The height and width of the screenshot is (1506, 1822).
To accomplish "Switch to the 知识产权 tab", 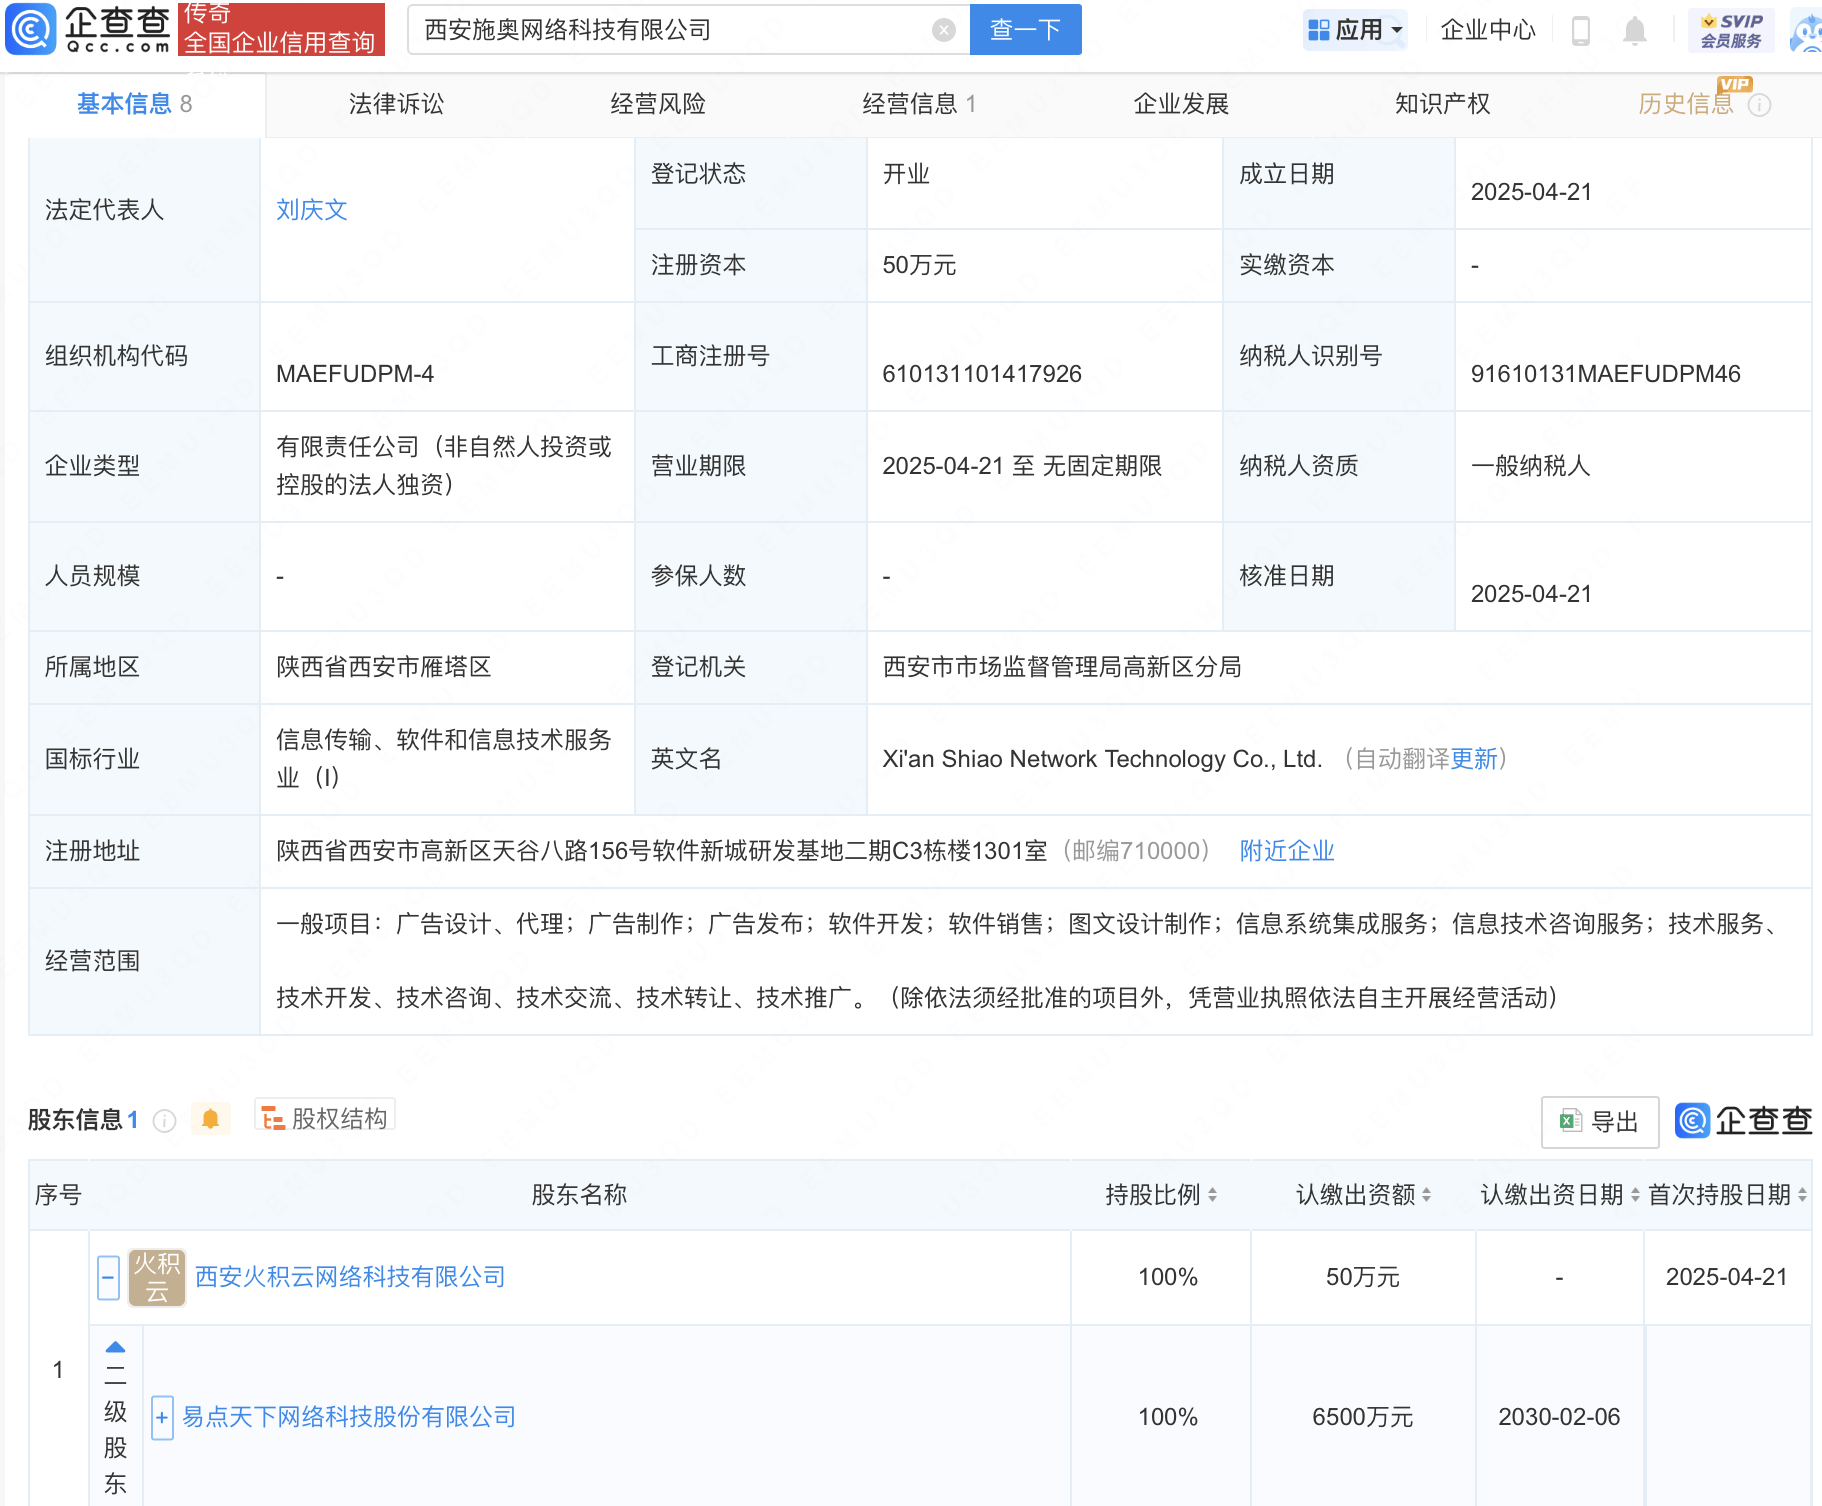I will tap(1442, 104).
